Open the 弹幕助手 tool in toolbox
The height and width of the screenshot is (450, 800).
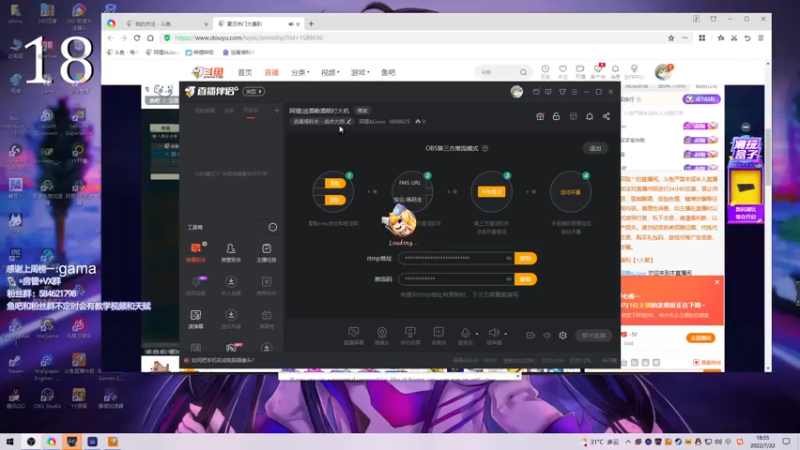point(196,252)
